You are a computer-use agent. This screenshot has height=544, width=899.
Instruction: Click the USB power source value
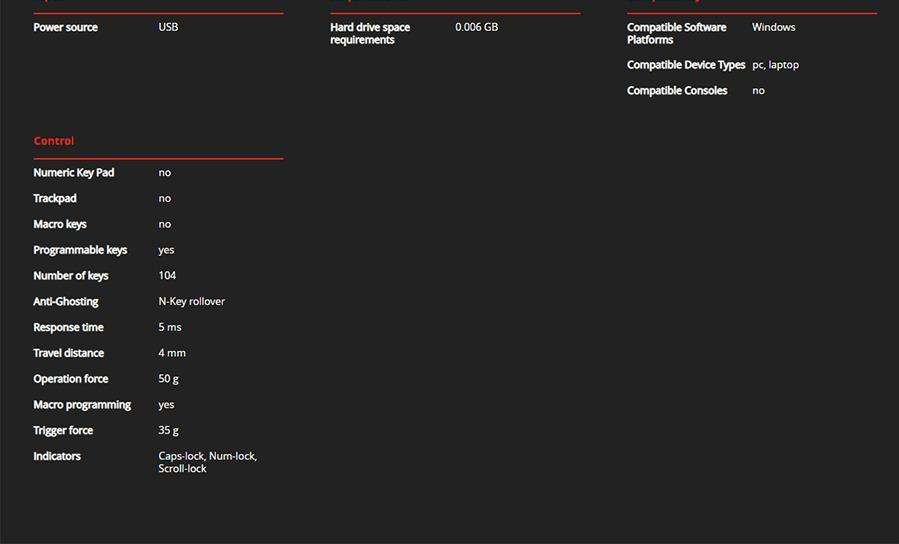[x=168, y=27]
